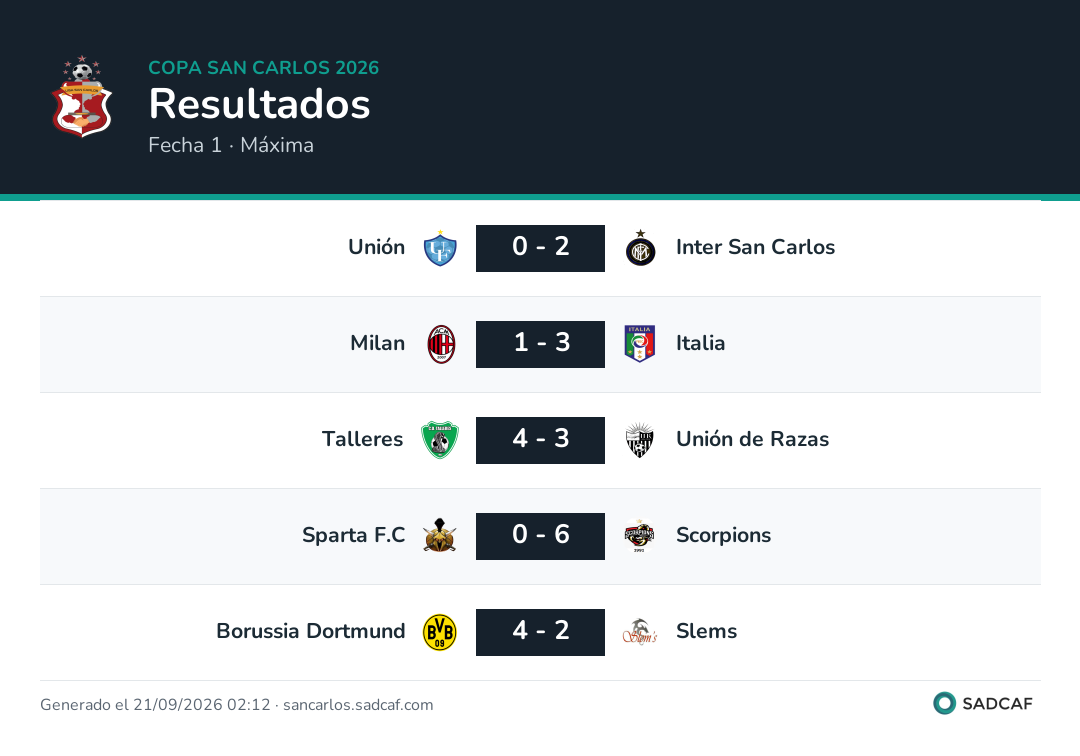Select the Milan red-black crest

point(441,344)
